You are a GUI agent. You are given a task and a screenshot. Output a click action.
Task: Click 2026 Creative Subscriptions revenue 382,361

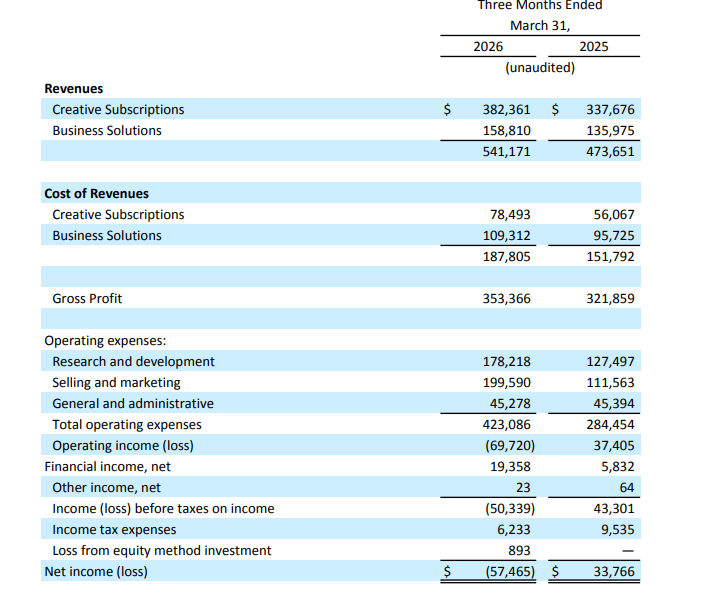tap(506, 110)
